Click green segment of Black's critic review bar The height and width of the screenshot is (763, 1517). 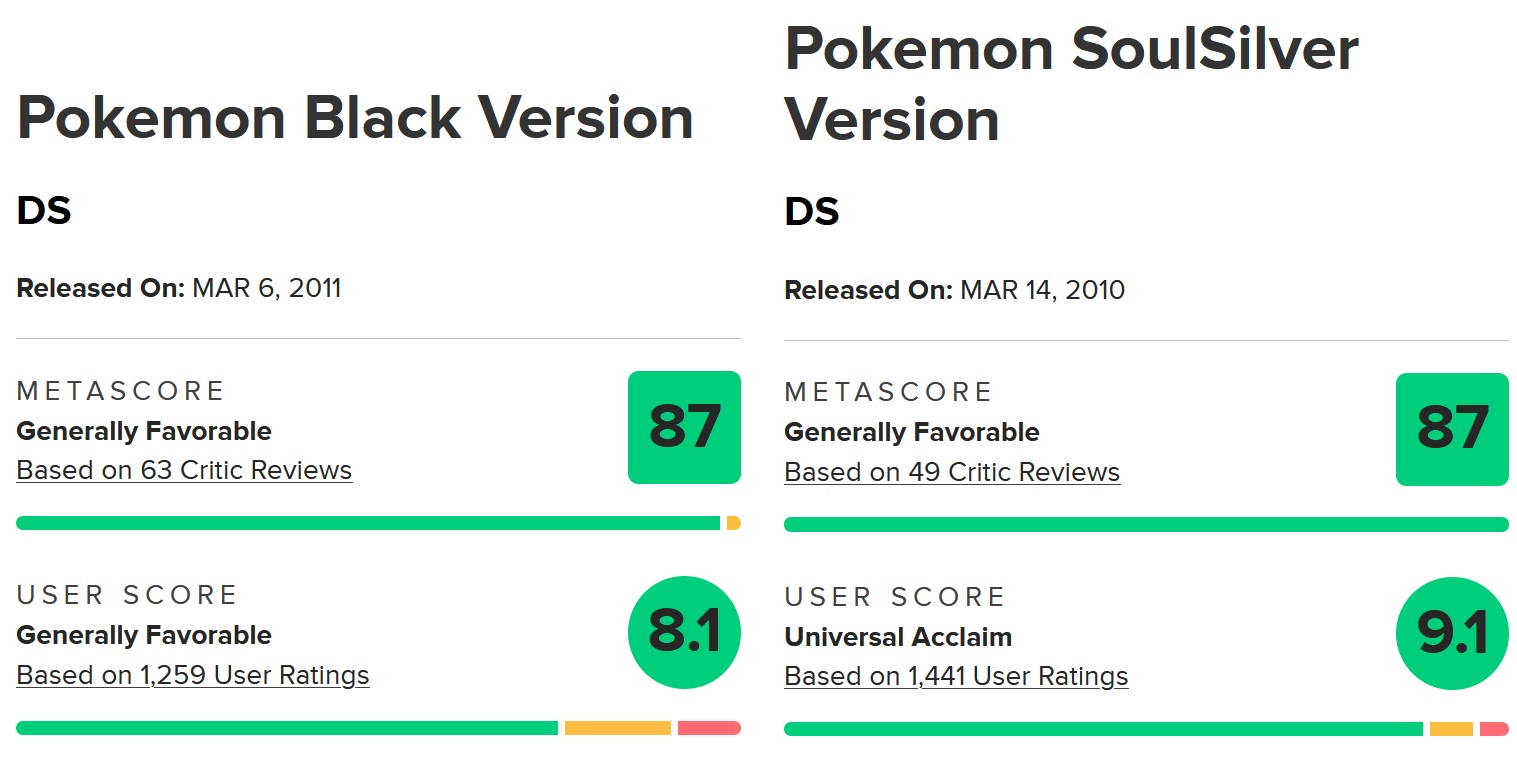[368, 523]
